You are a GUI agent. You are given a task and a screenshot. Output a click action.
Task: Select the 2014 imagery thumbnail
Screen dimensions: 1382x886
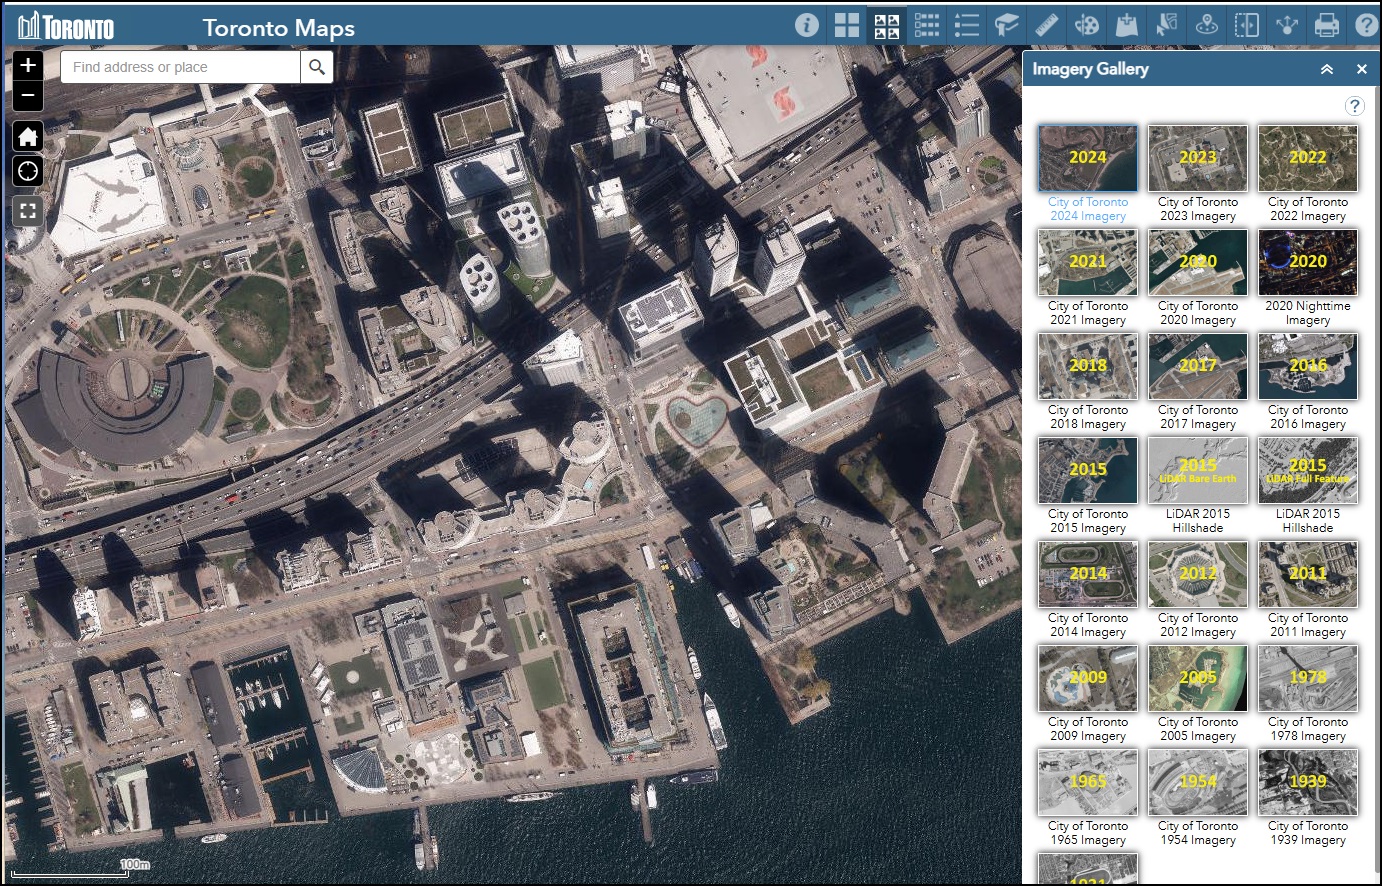click(x=1088, y=574)
